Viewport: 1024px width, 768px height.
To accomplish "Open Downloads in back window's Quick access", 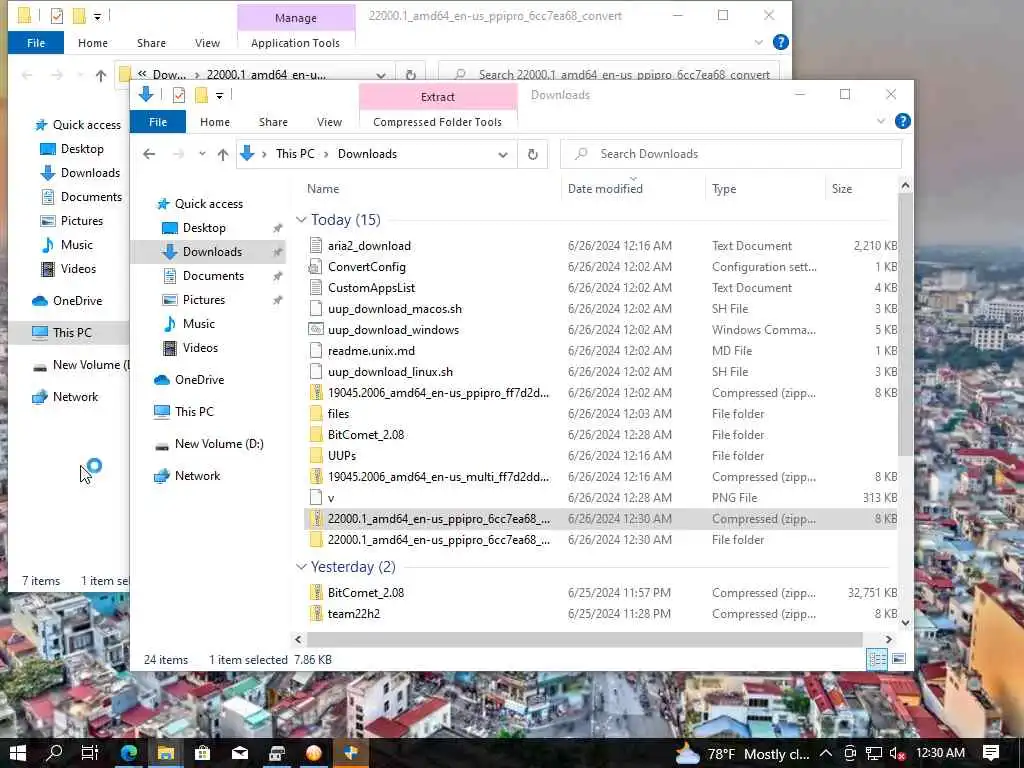I will tap(90, 173).
